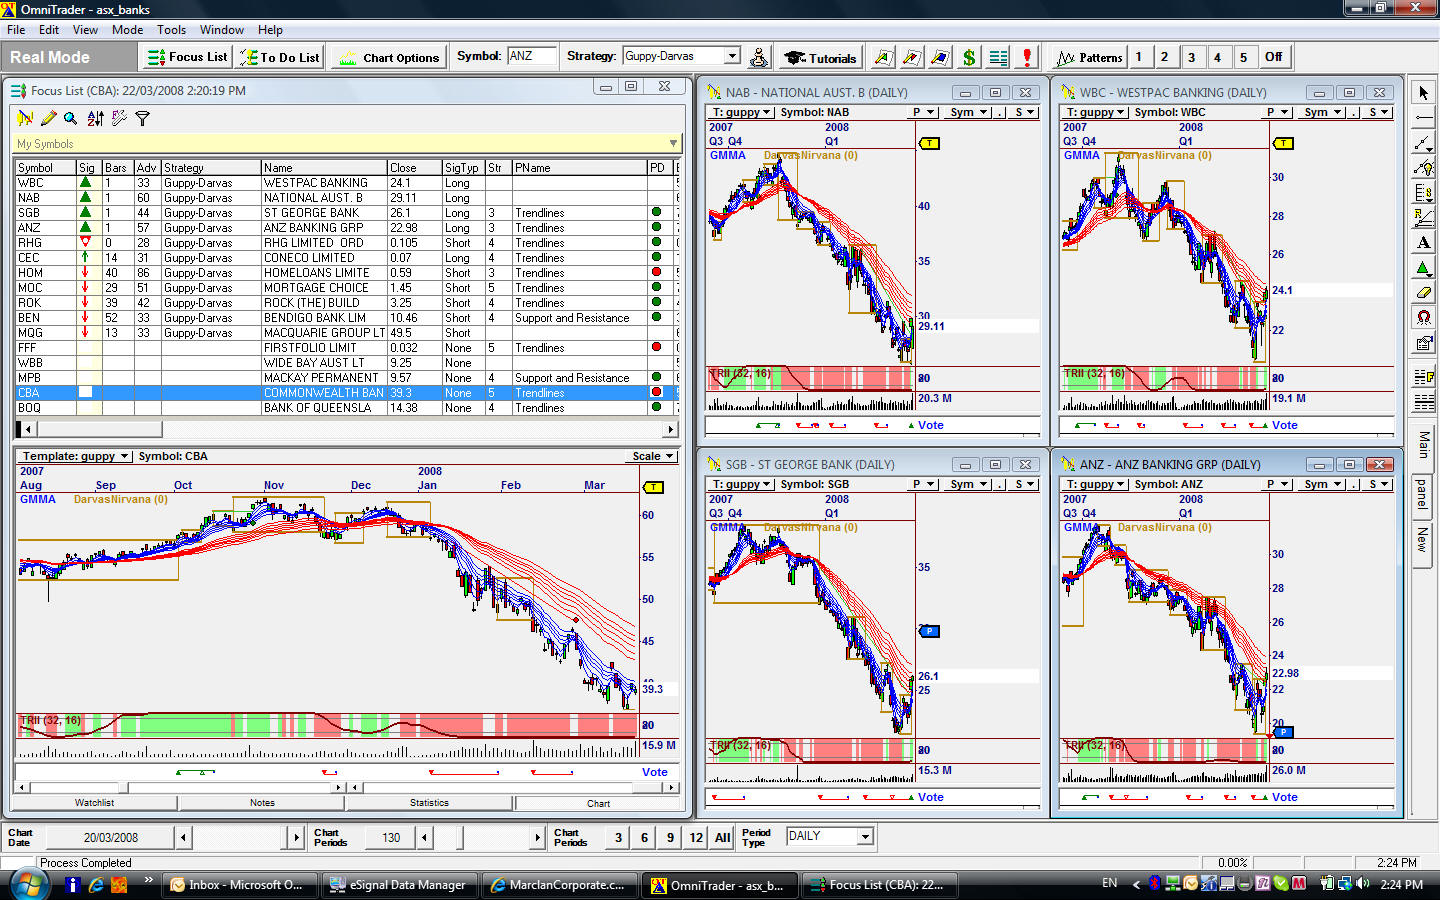Open the Strategy Guppy-Darvas dropdown
The height and width of the screenshot is (900, 1440).
[x=732, y=56]
